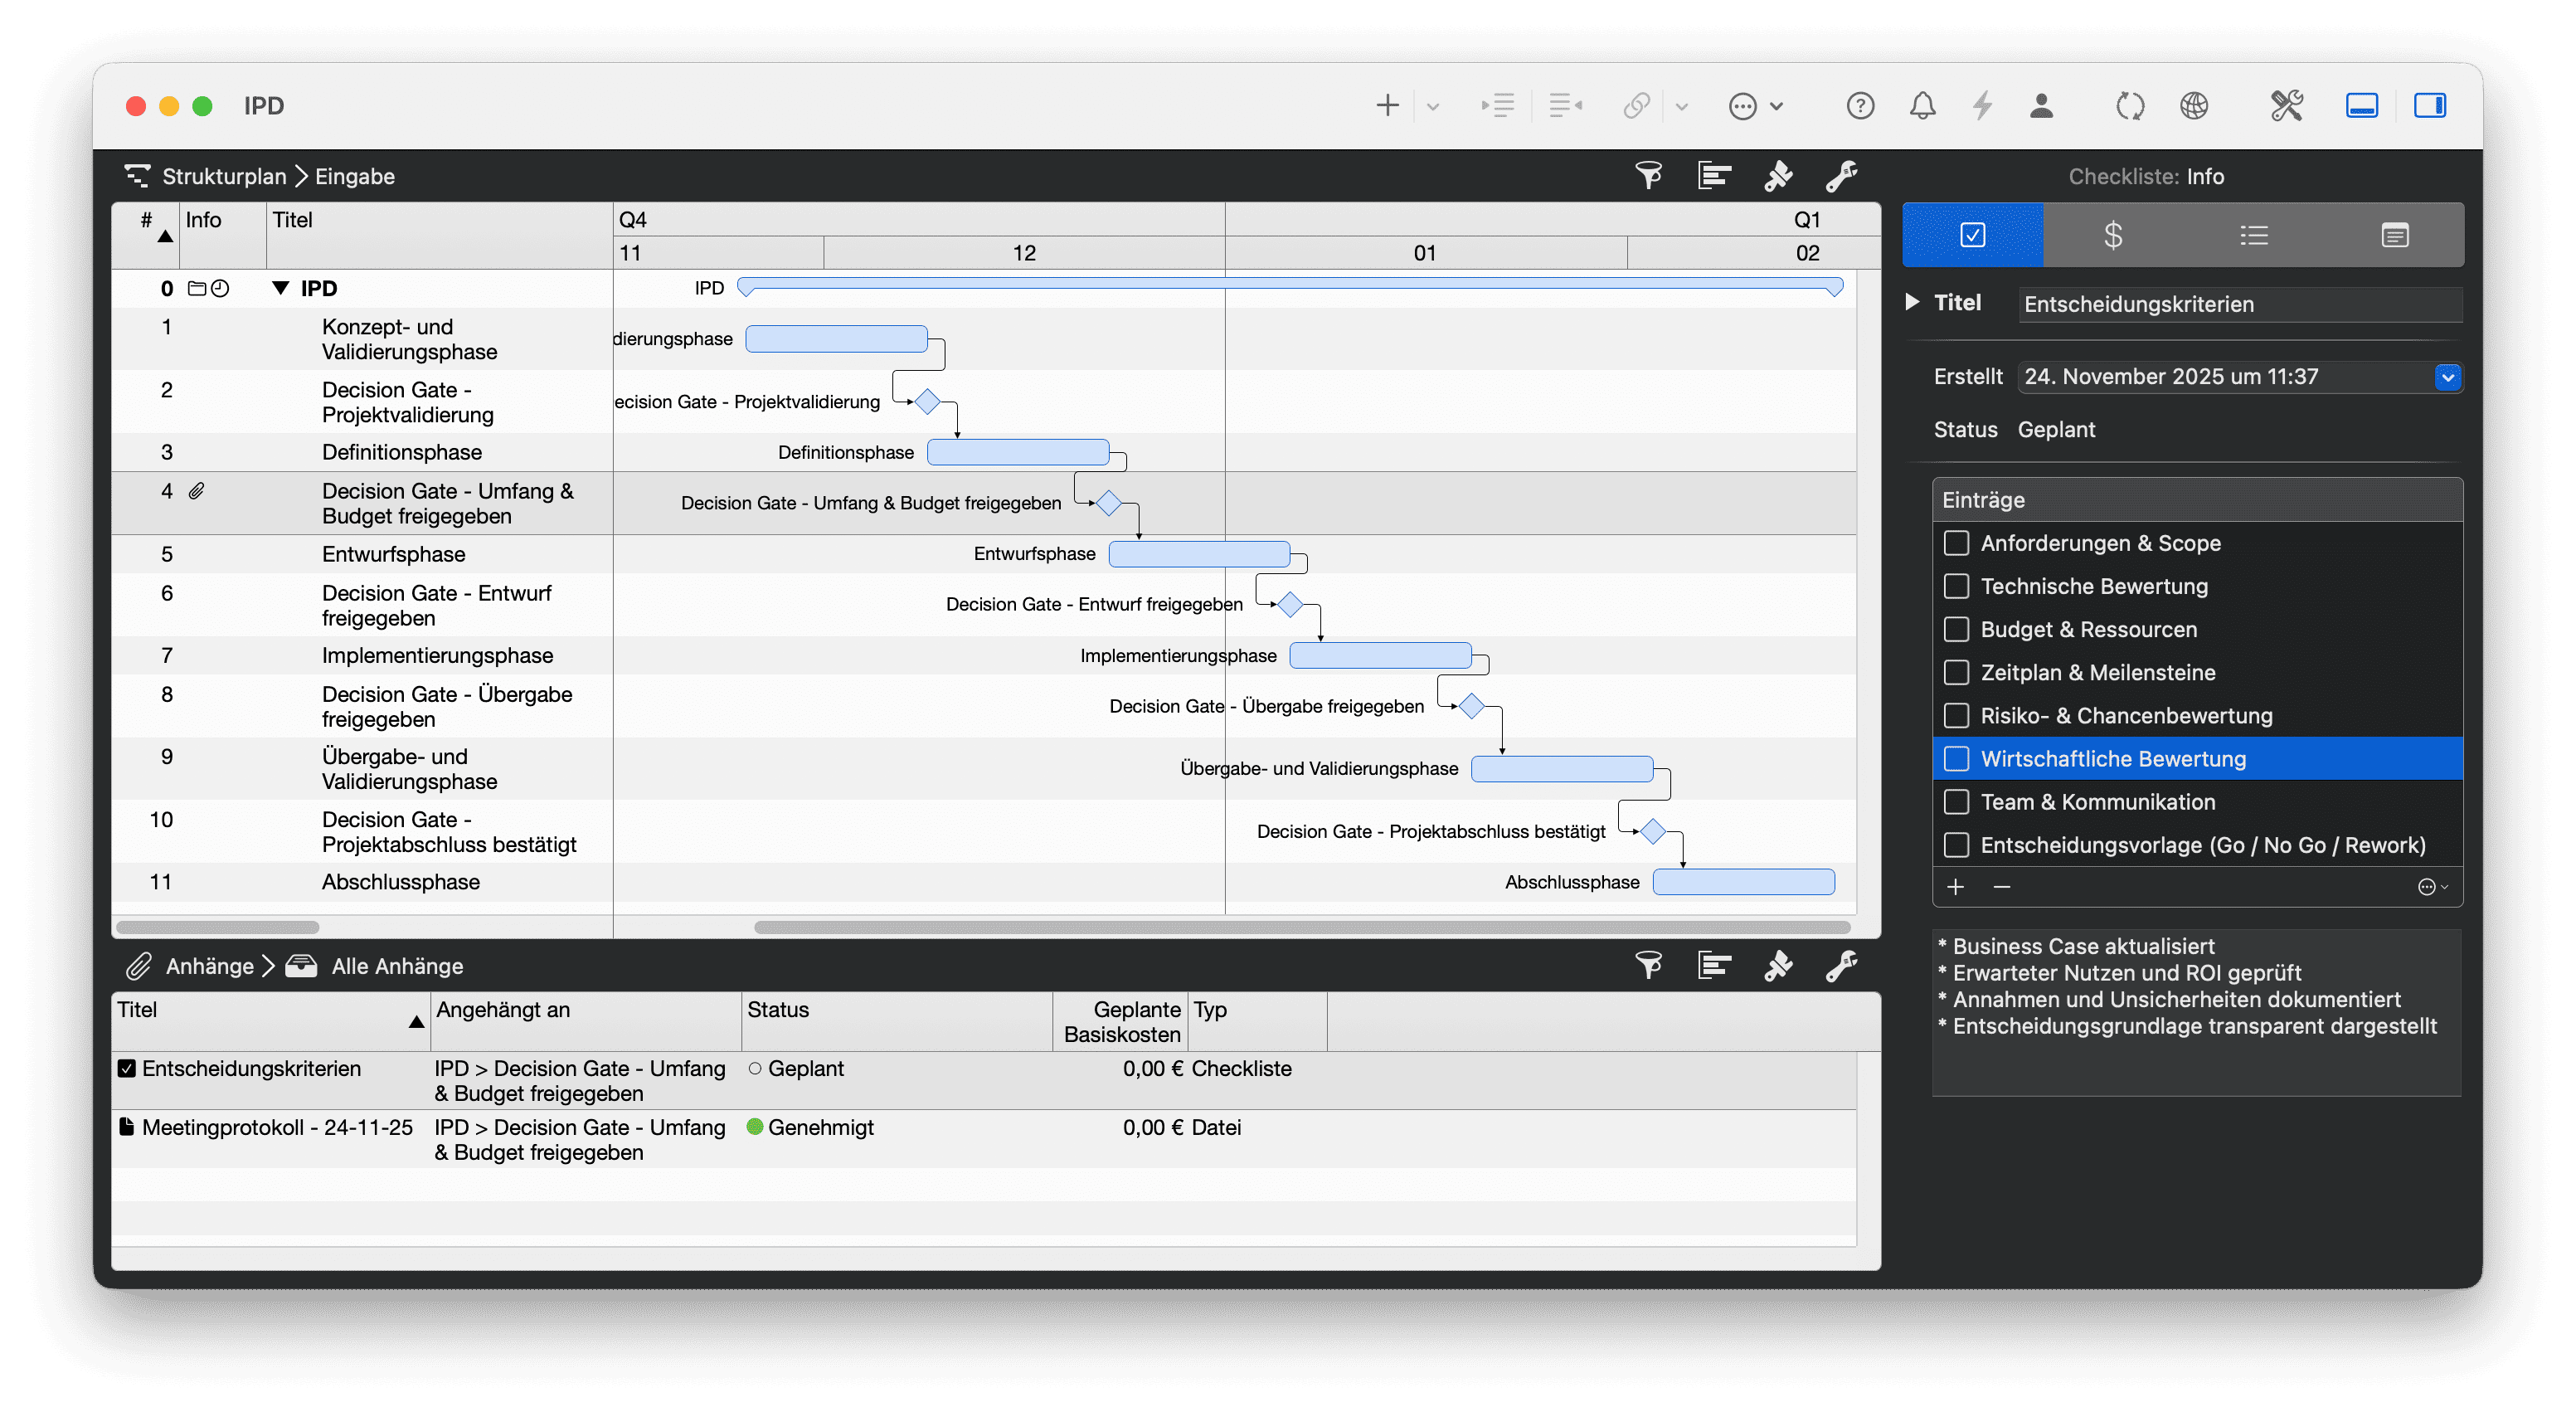
Task: Switch to the list bullet tab in inspector
Action: coord(2254,236)
